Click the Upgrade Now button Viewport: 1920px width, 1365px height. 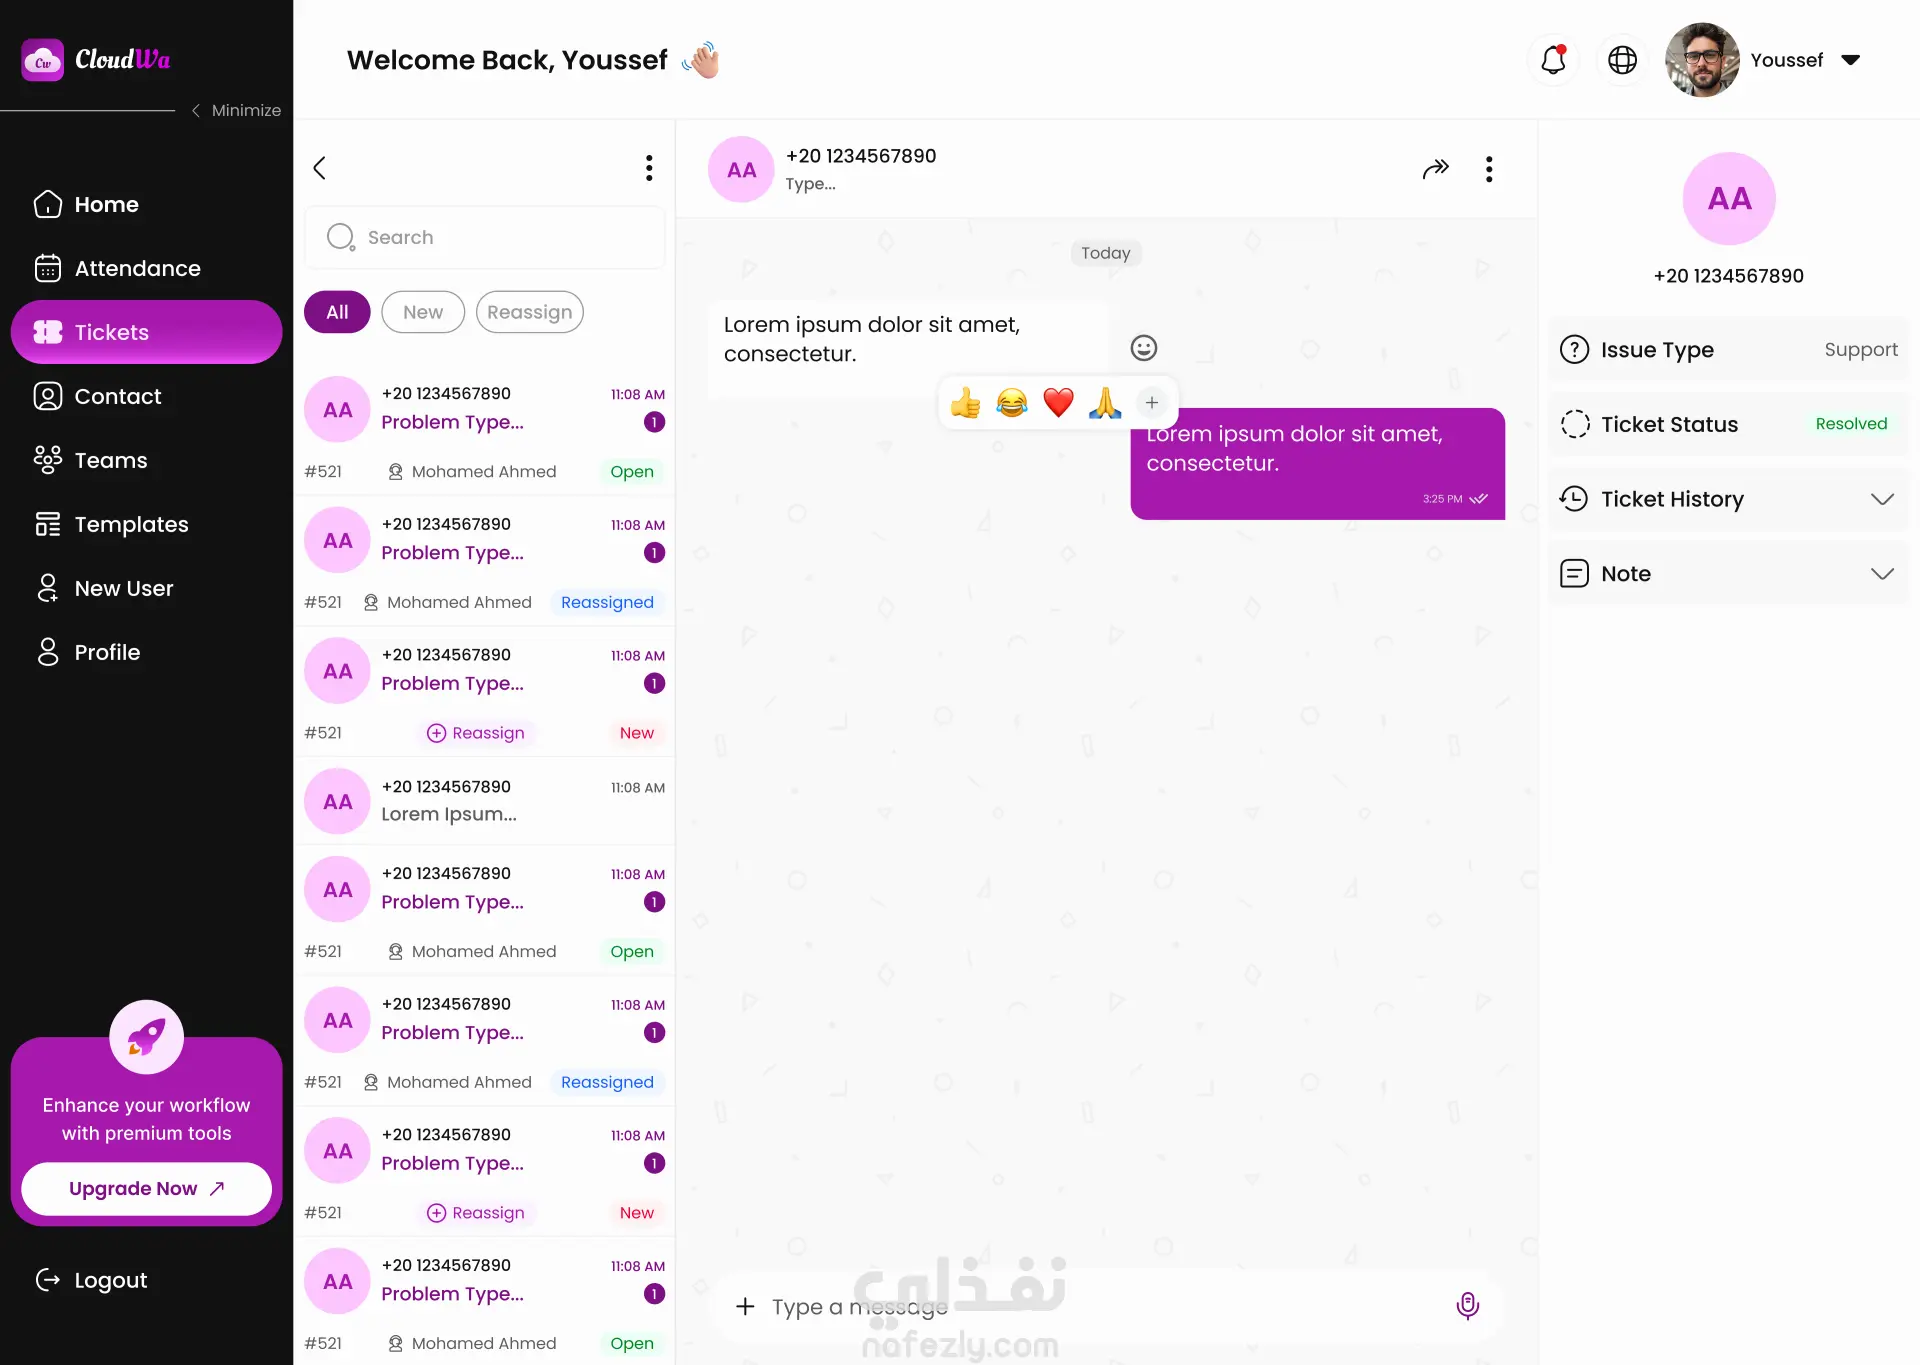(x=146, y=1189)
